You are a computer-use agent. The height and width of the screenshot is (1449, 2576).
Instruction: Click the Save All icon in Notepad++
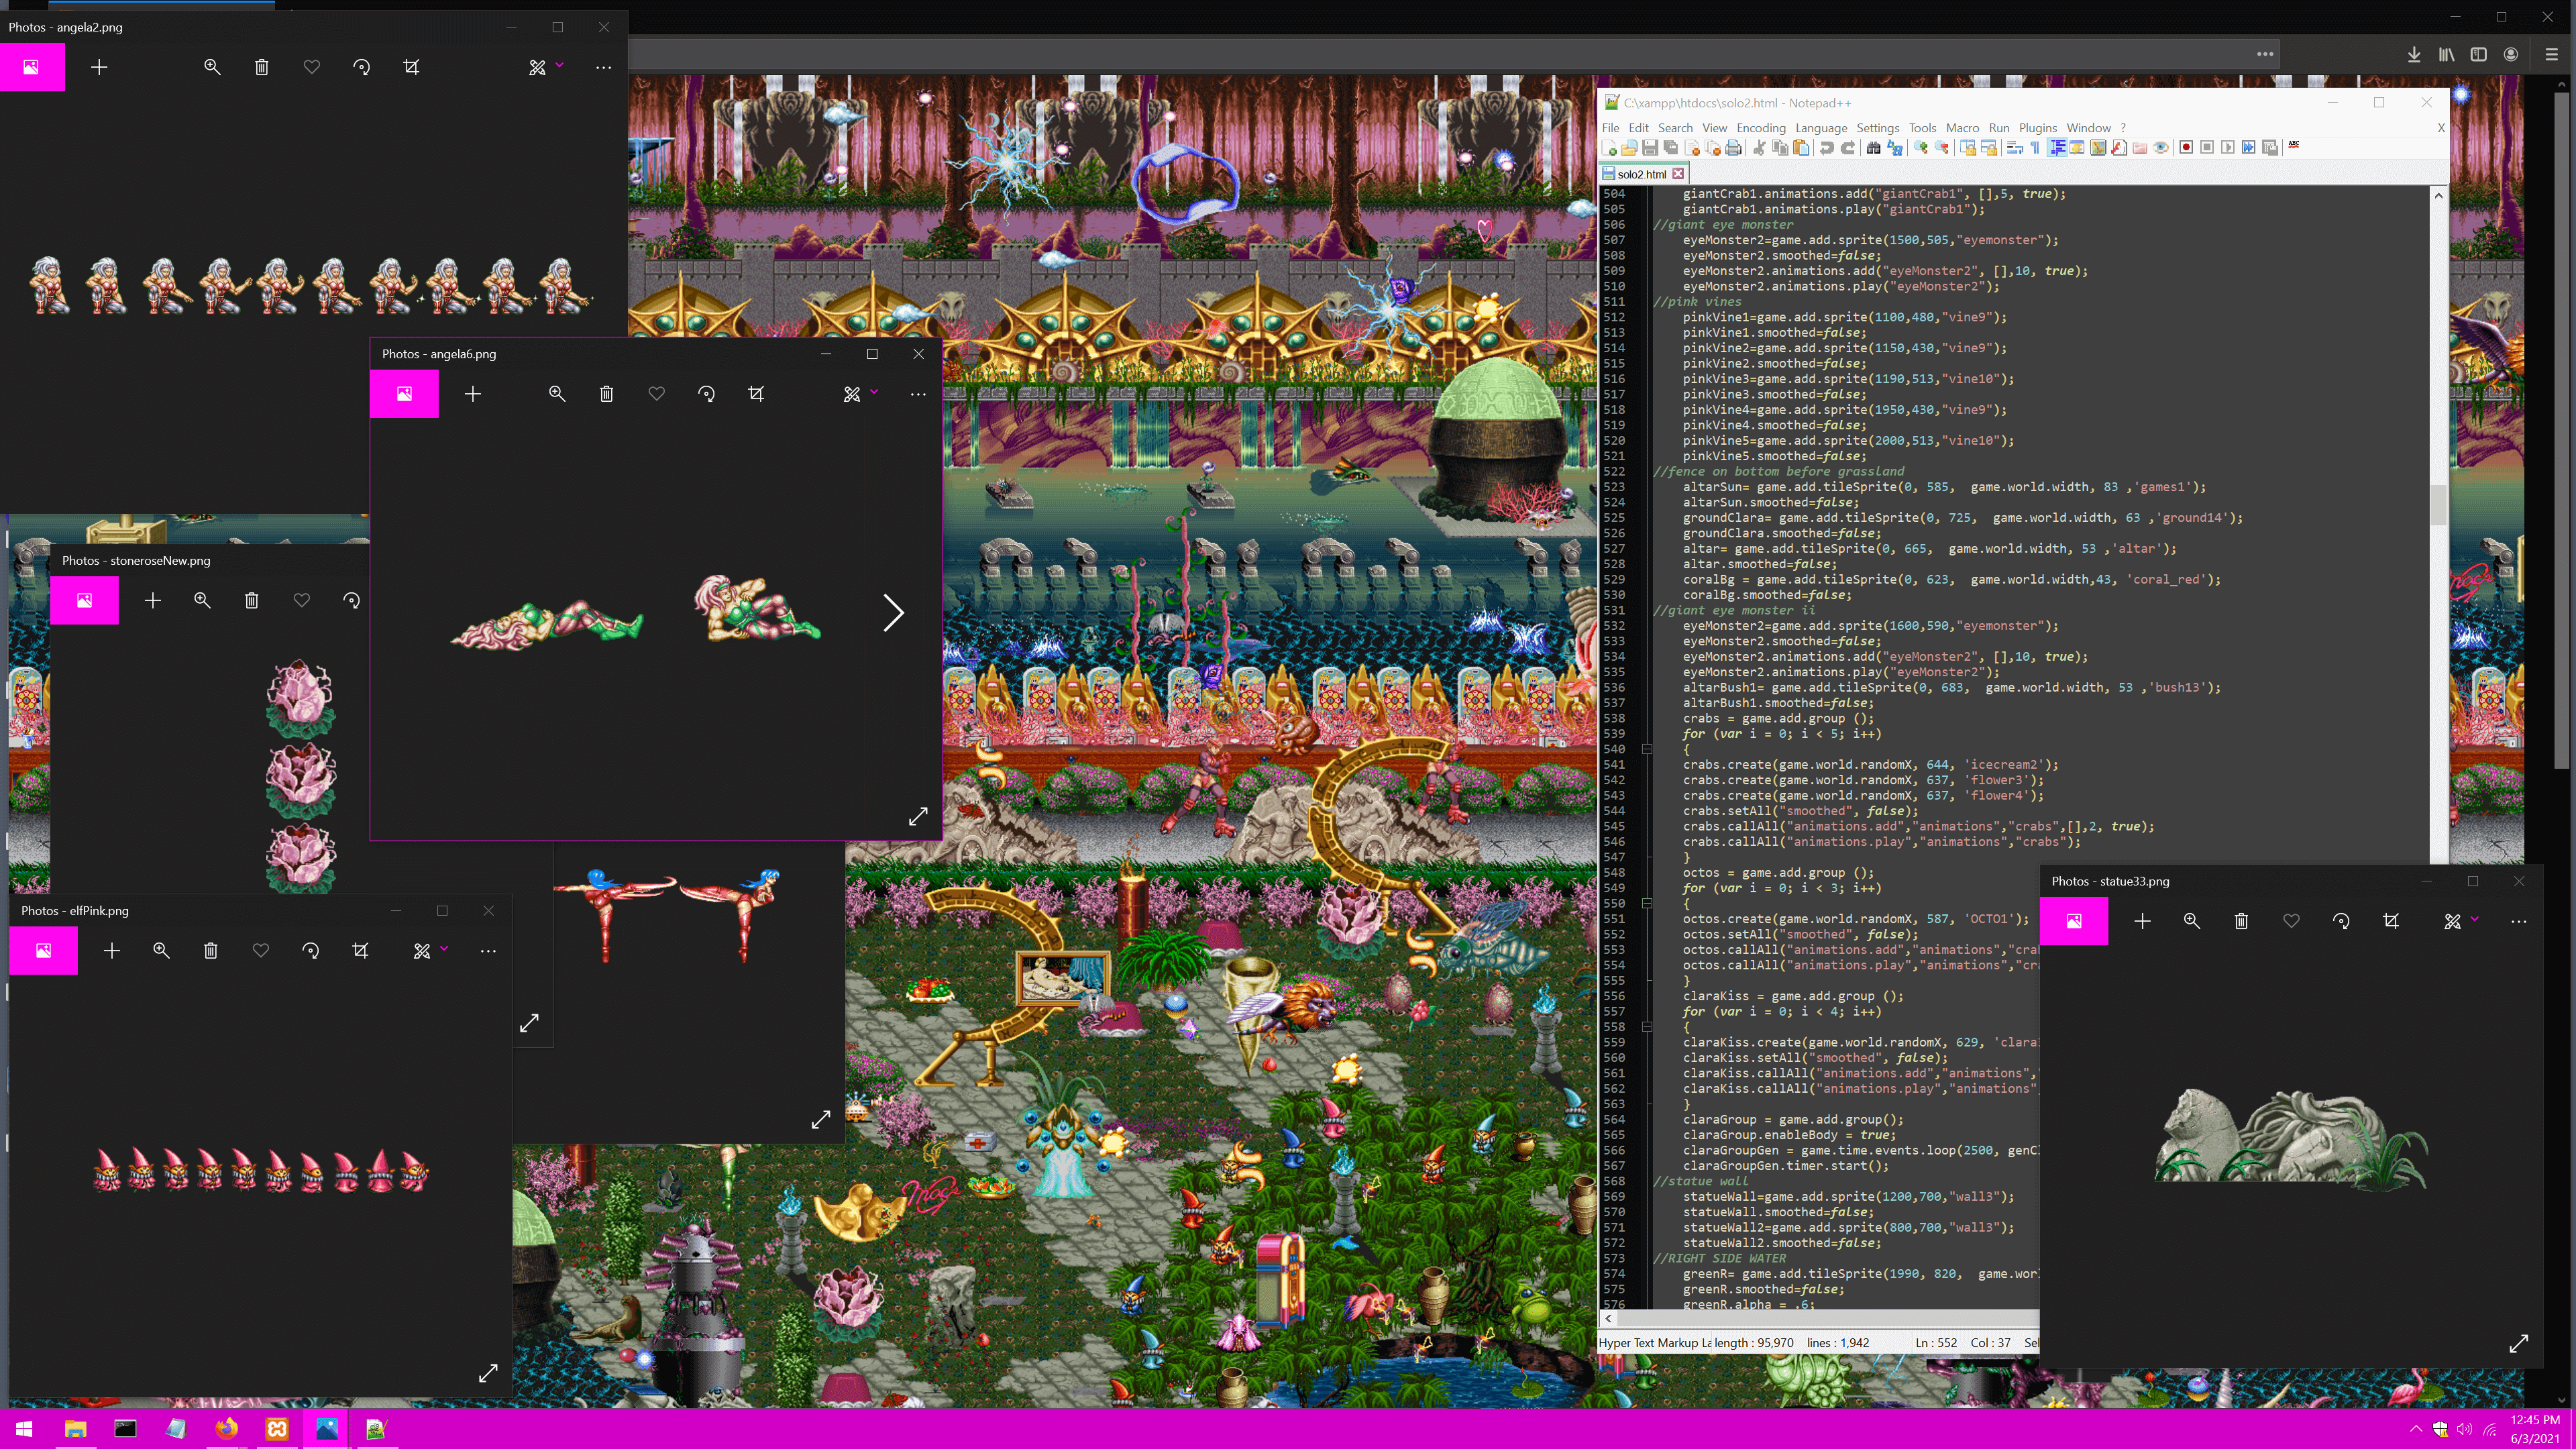click(x=1671, y=148)
